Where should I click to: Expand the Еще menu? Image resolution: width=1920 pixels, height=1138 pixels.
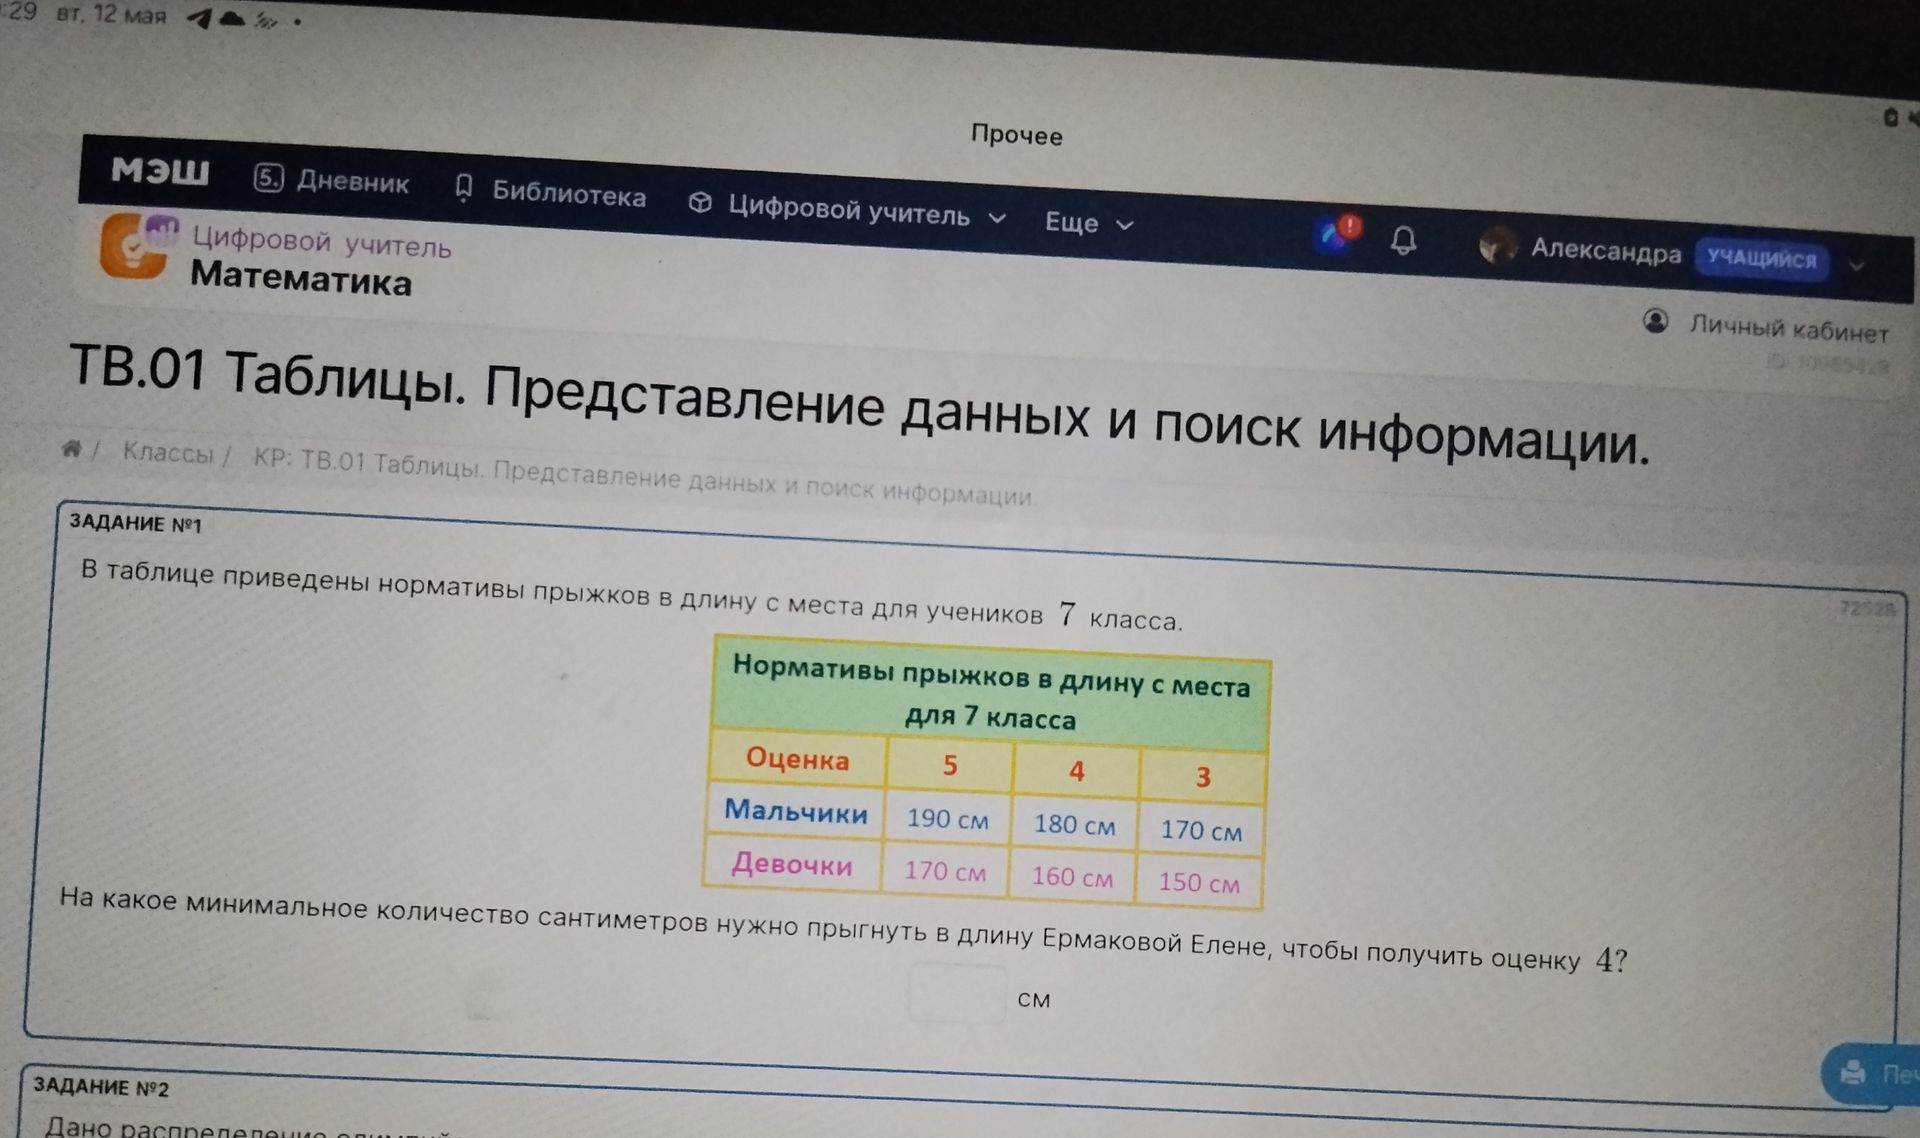(1088, 223)
